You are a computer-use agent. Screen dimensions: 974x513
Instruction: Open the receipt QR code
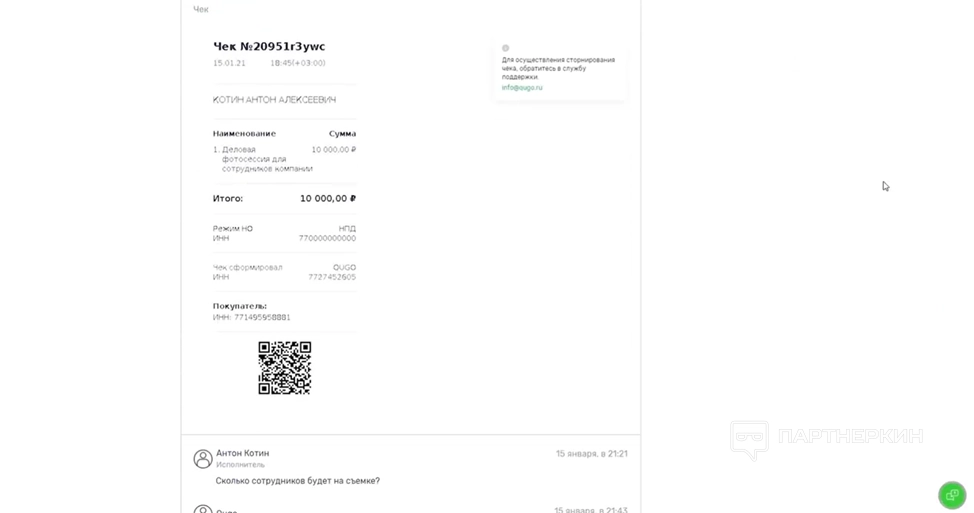point(284,368)
